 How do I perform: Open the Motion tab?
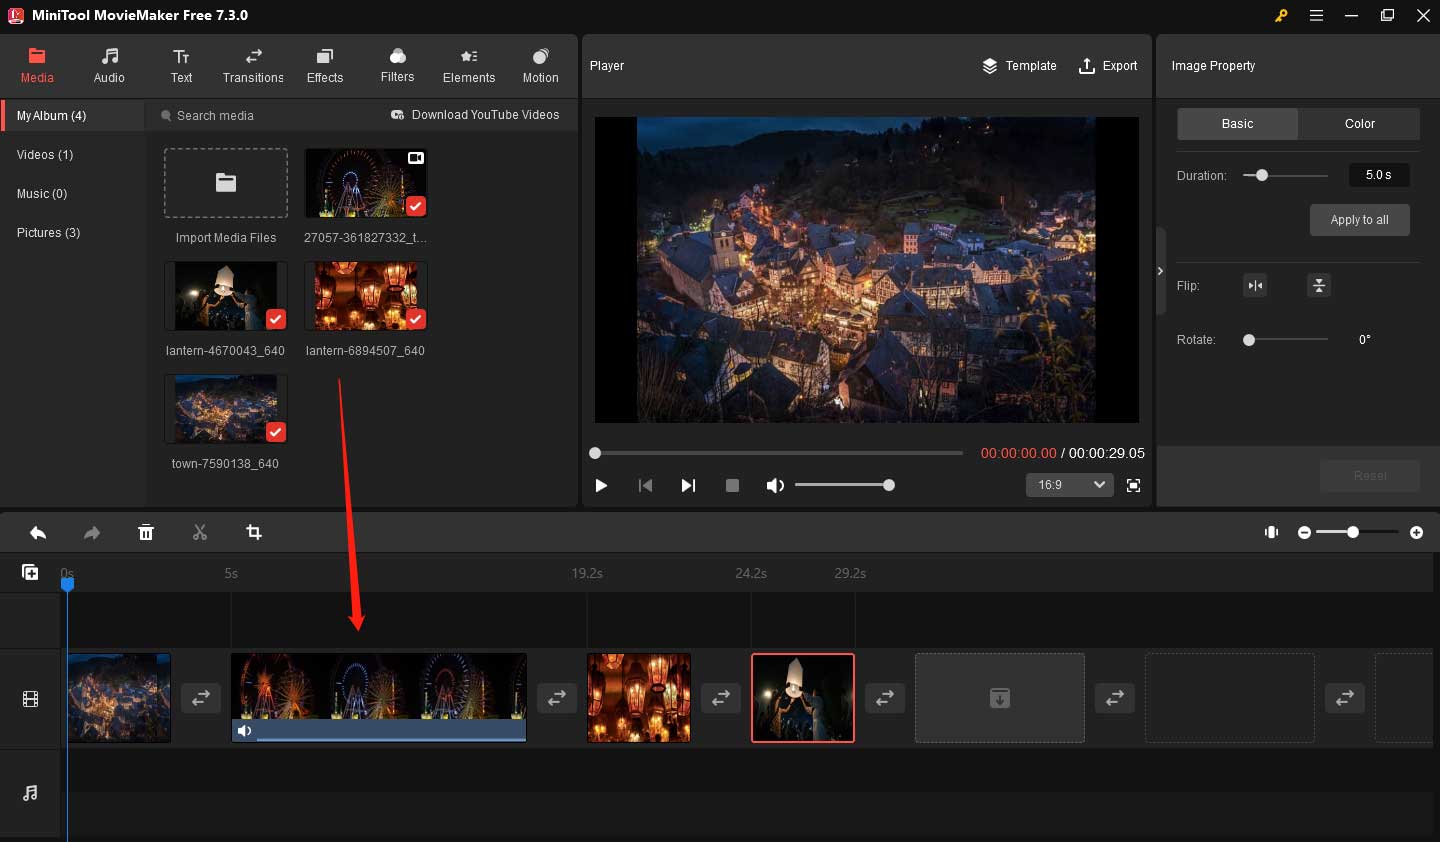(x=541, y=66)
